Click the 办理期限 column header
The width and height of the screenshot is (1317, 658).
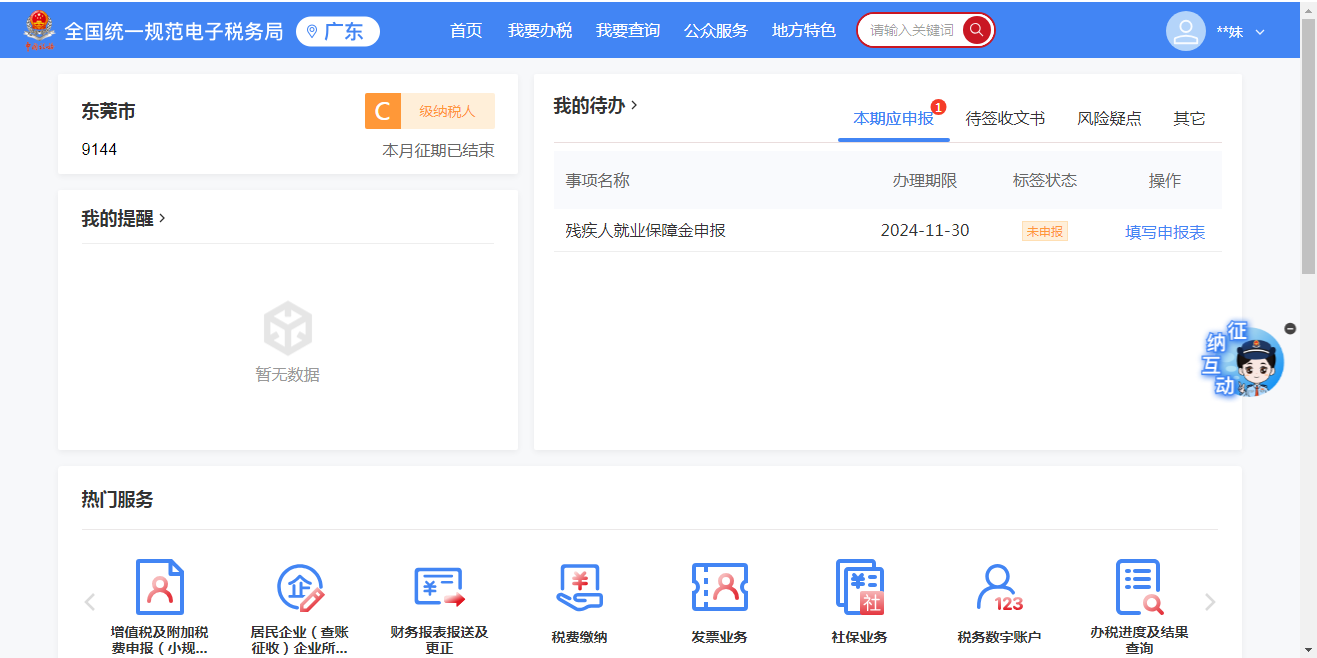point(925,181)
